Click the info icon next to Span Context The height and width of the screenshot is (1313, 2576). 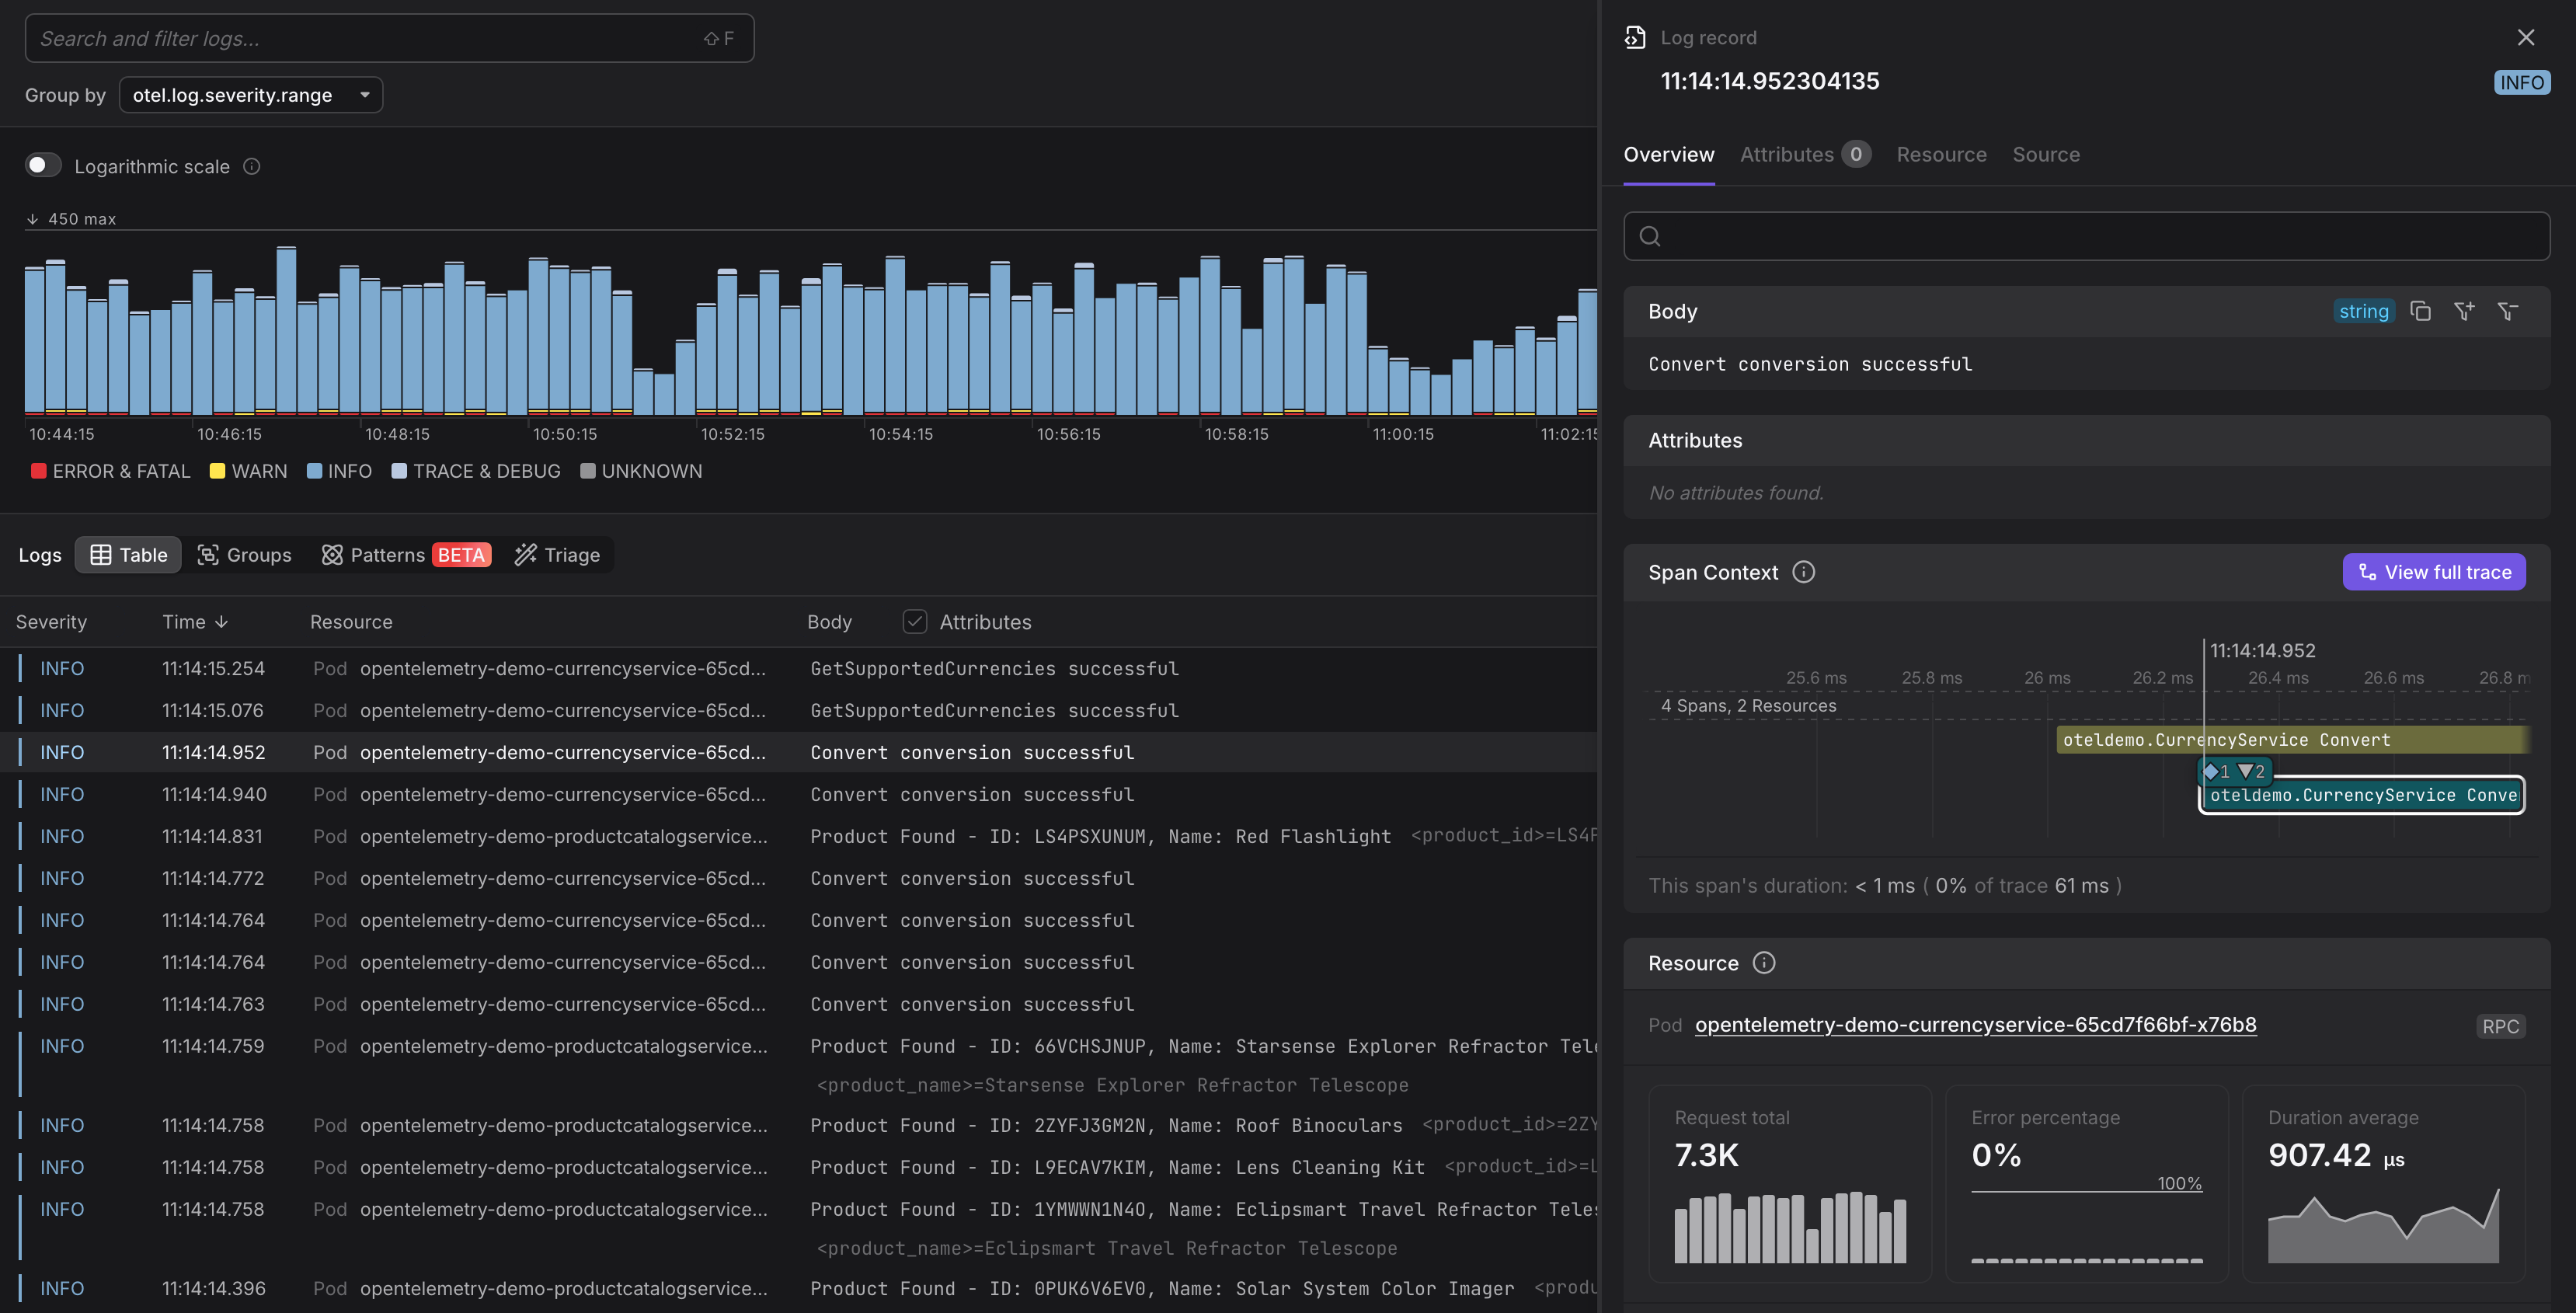click(1803, 572)
